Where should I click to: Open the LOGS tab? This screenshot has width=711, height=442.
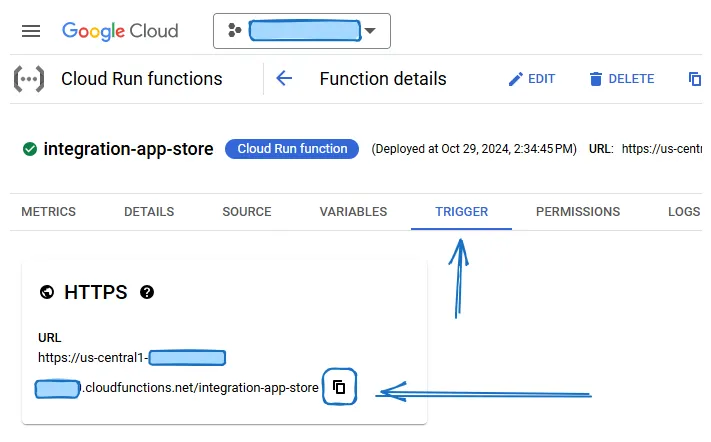684,212
